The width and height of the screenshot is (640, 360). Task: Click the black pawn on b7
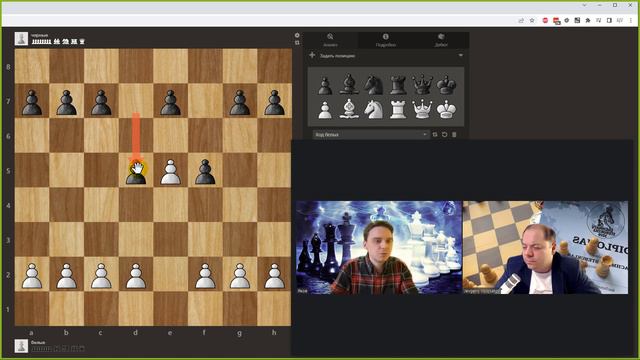tap(67, 102)
